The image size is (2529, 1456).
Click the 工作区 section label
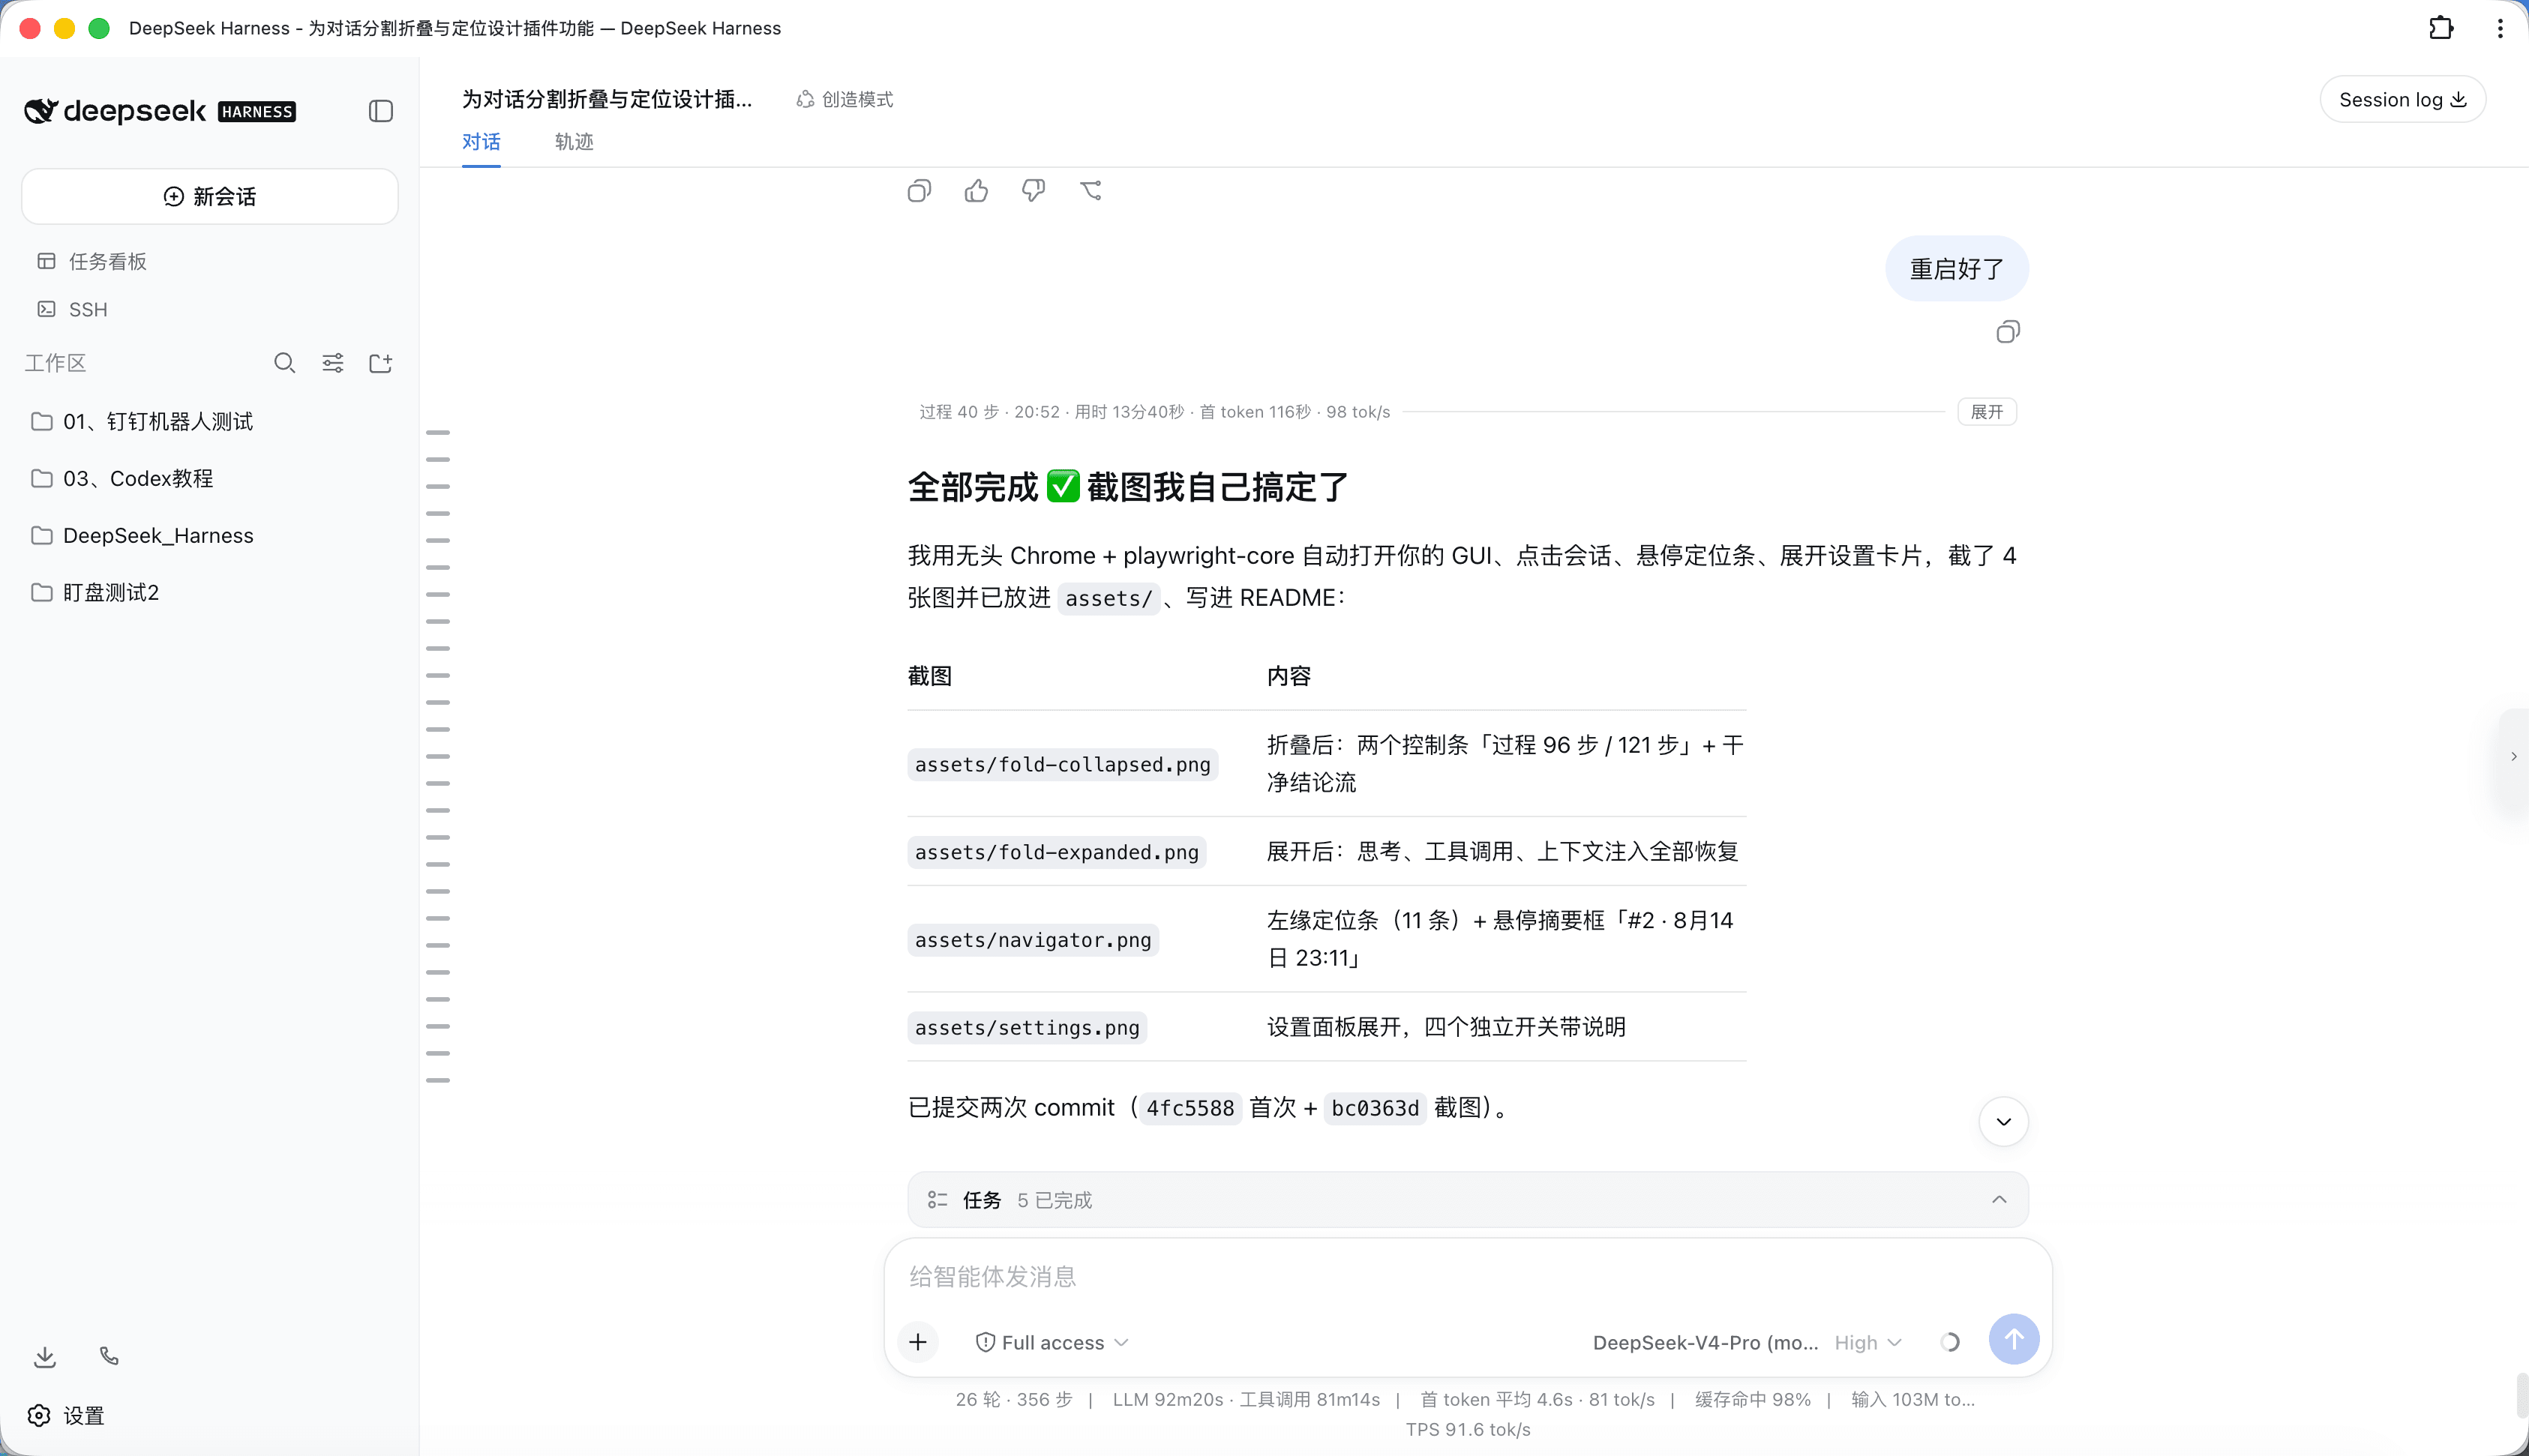tap(56, 363)
